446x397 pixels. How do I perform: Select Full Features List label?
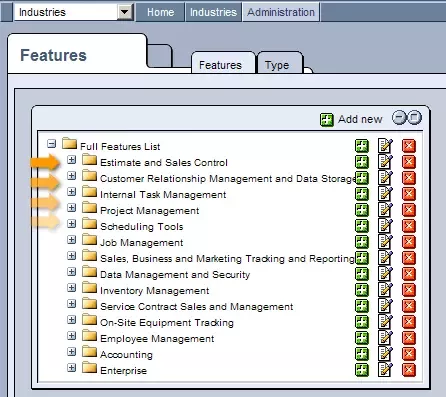click(120, 146)
